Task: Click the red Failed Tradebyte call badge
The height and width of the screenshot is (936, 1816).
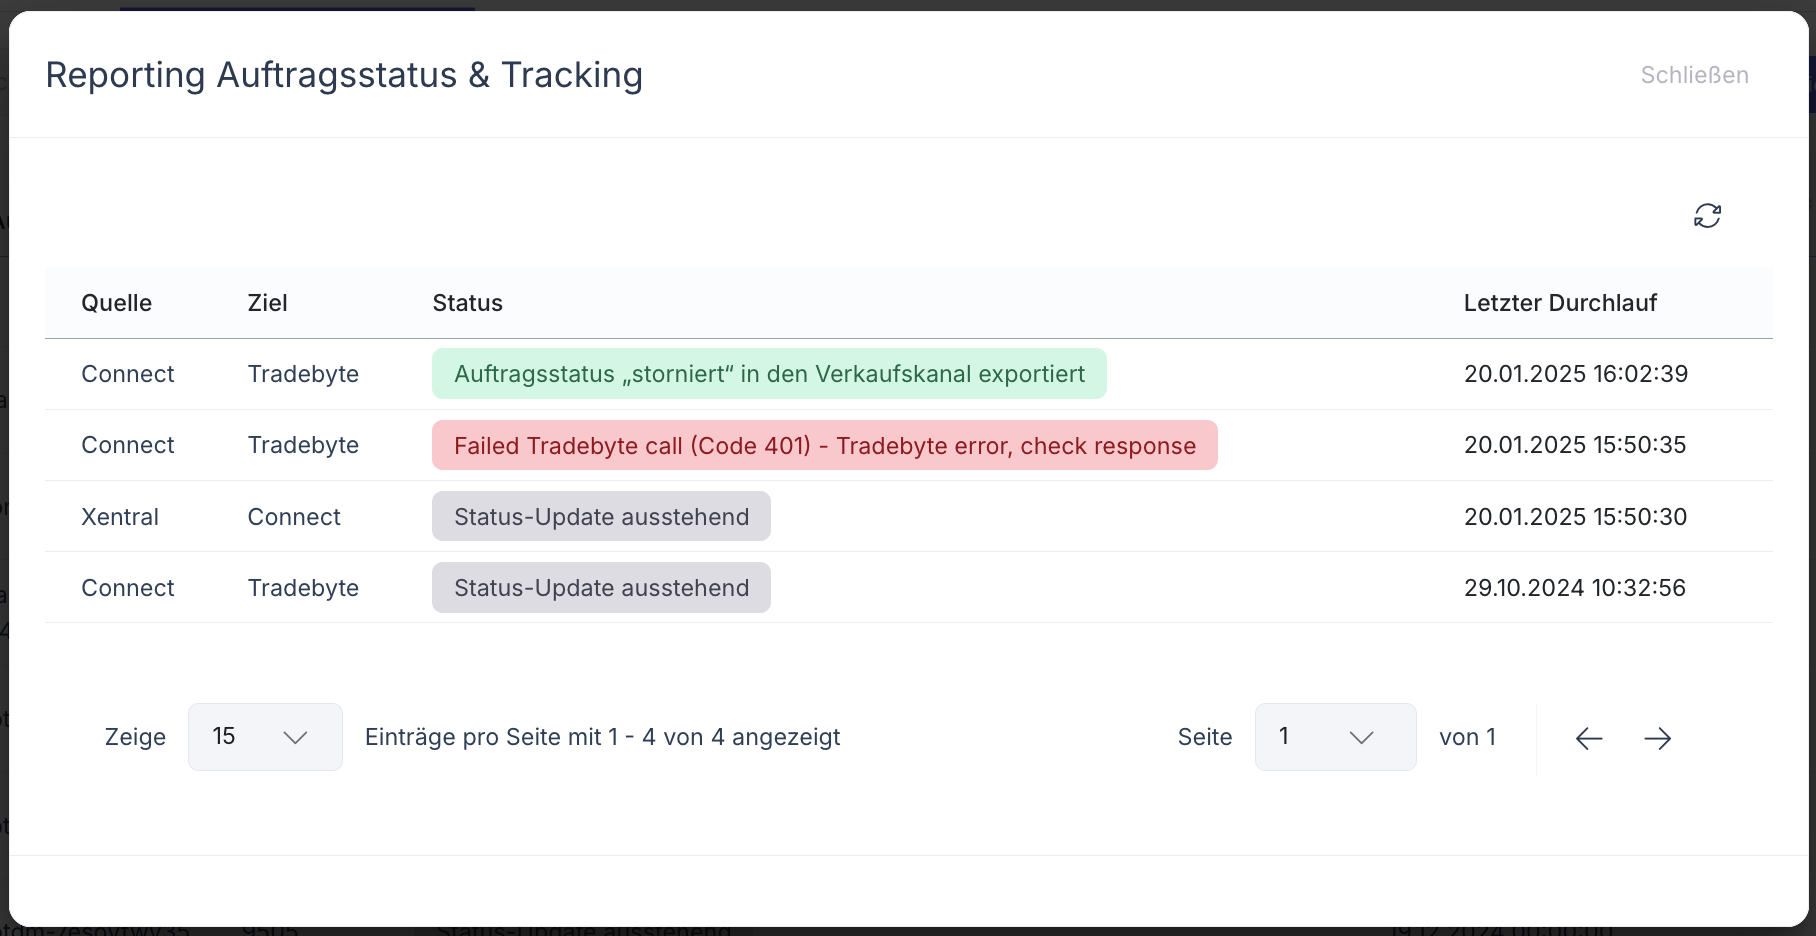Action: (x=824, y=445)
